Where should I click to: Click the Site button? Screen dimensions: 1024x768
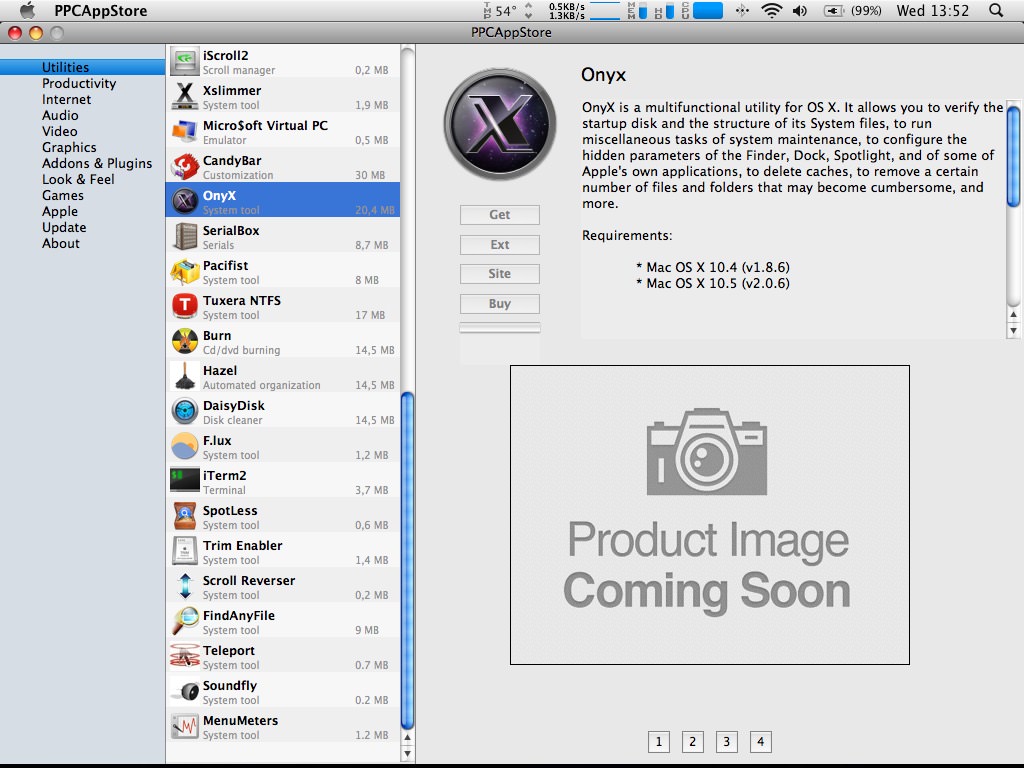pos(500,274)
